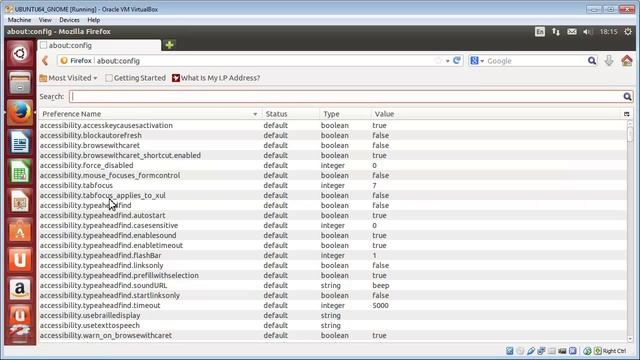Open Ubuntu Software Center icon
The image size is (640, 360).
20,230
